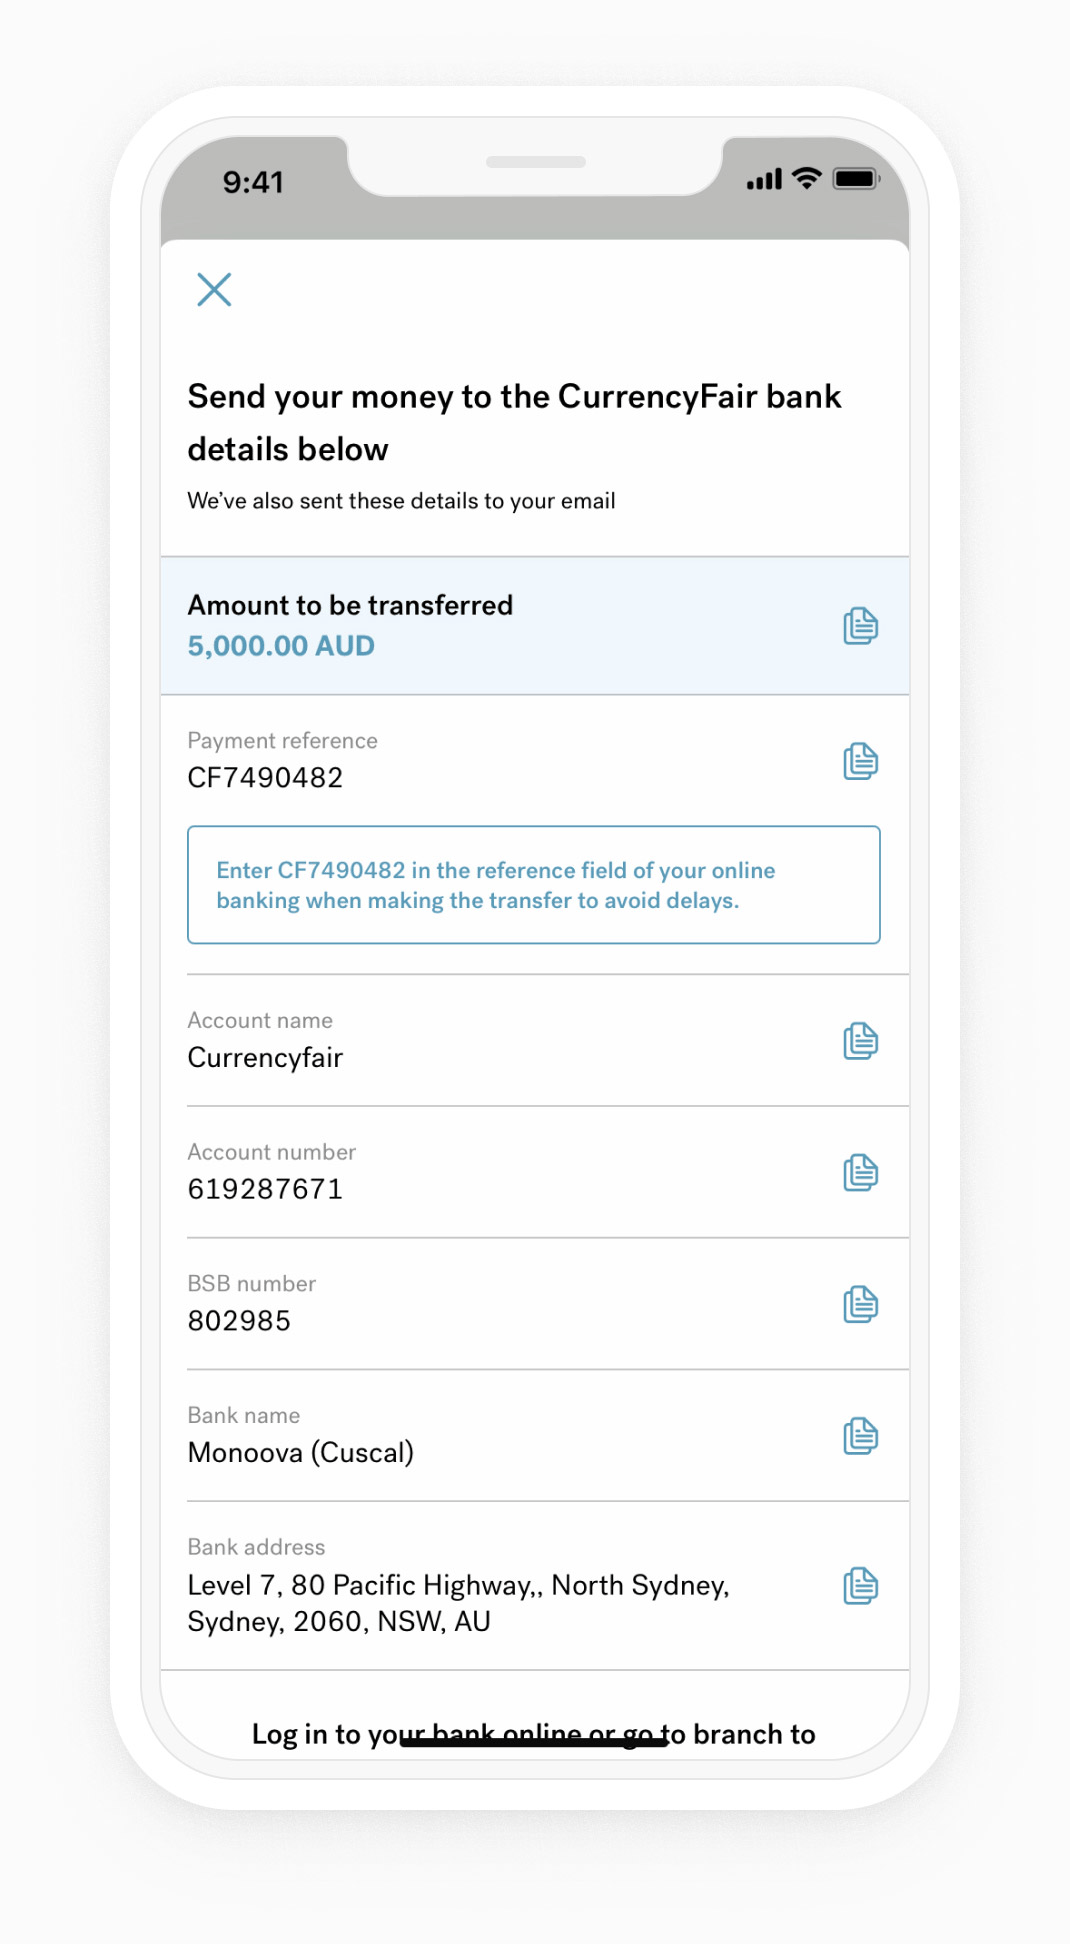Copy the account number 619287671

[x=860, y=1172]
